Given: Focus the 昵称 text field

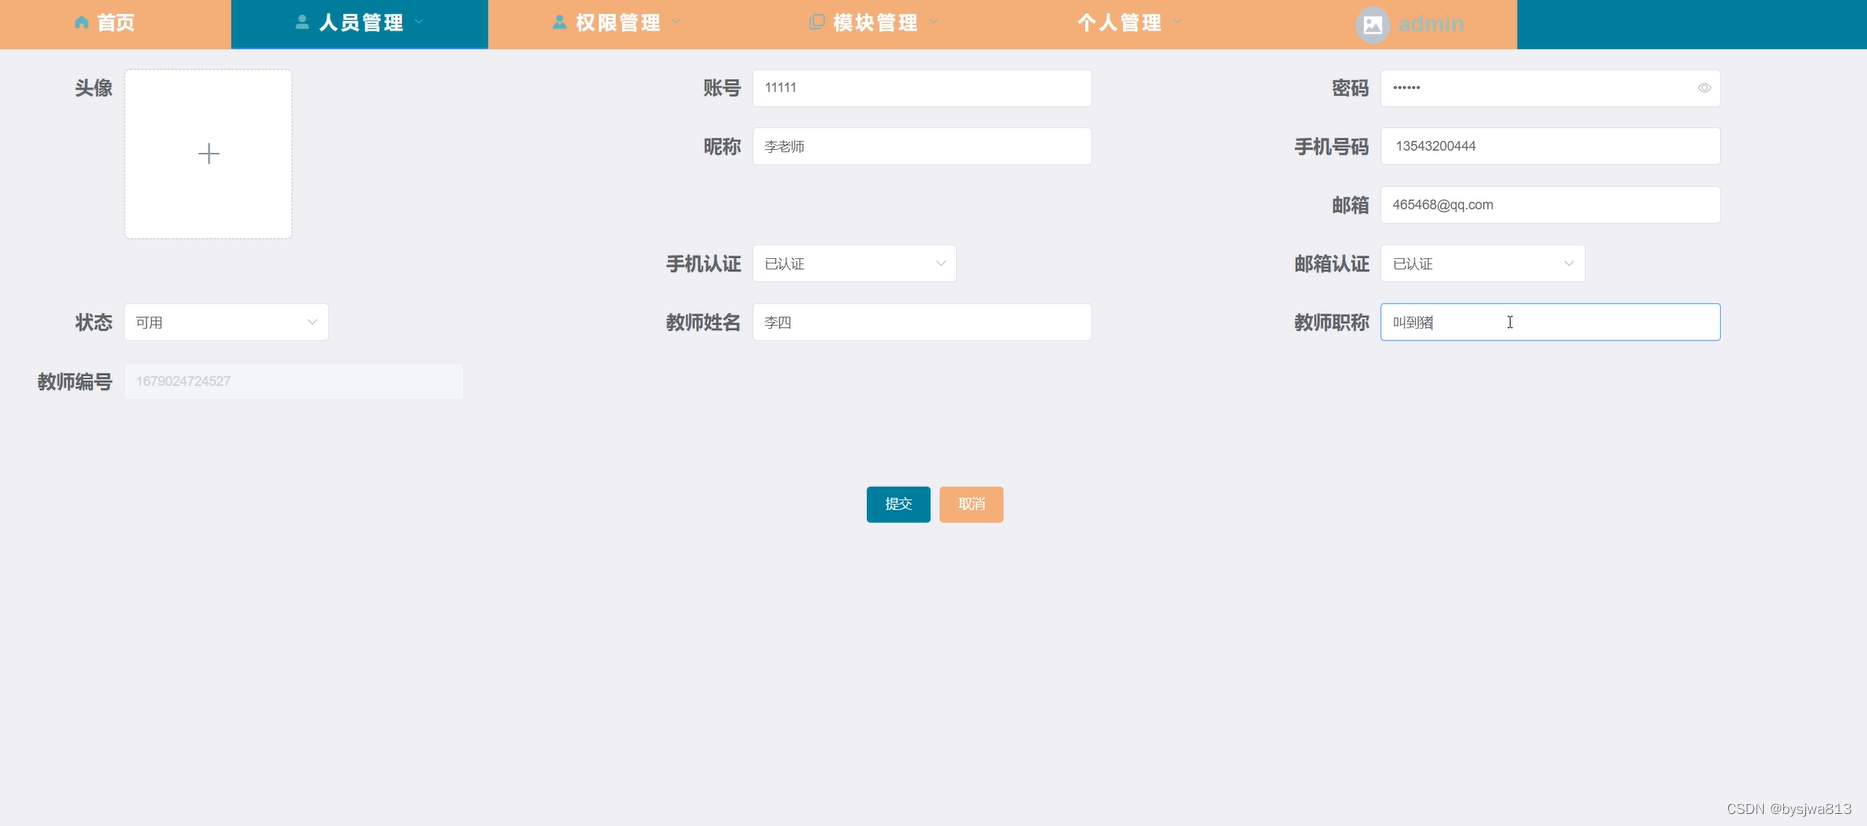Looking at the screenshot, I should [921, 146].
